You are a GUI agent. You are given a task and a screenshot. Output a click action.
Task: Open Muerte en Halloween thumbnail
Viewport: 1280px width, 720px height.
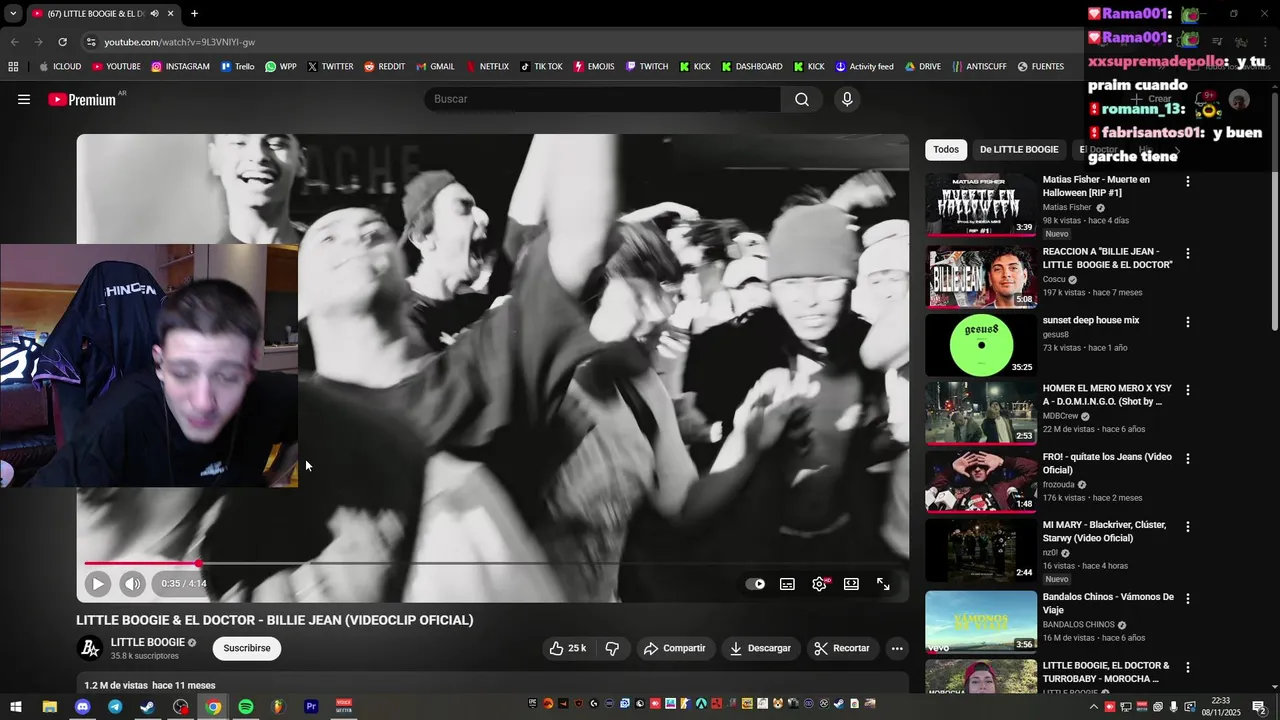coord(981,205)
